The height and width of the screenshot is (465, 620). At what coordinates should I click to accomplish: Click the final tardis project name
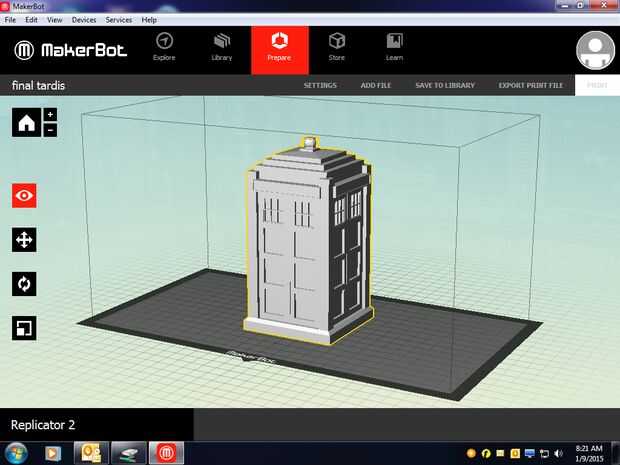(38, 85)
